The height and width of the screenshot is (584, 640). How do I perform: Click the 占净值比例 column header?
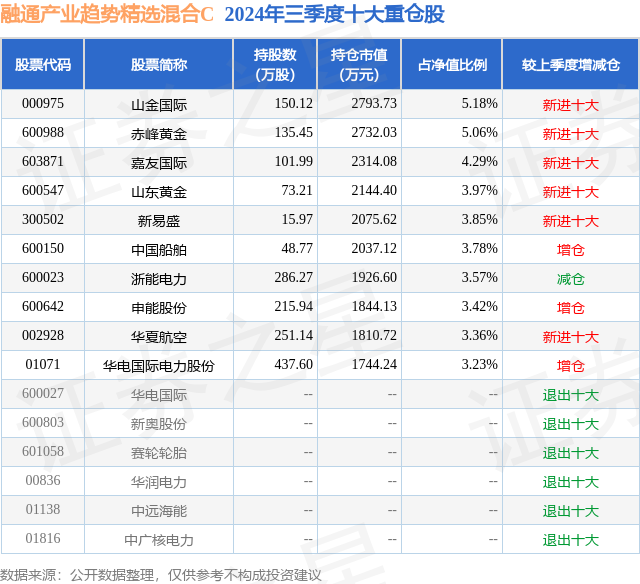(x=452, y=65)
